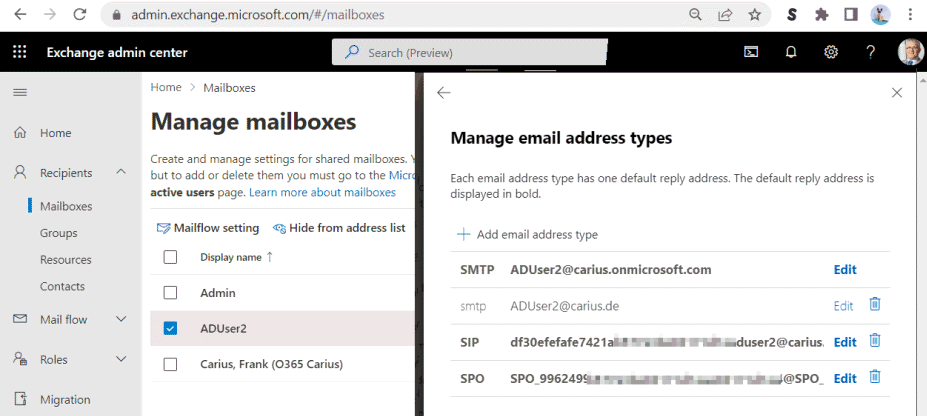Click the Mail flow envelope icon
This screenshot has height=416, width=927.
click(20, 319)
